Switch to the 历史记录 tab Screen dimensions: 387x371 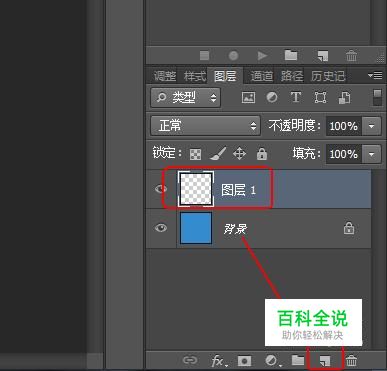(328, 76)
